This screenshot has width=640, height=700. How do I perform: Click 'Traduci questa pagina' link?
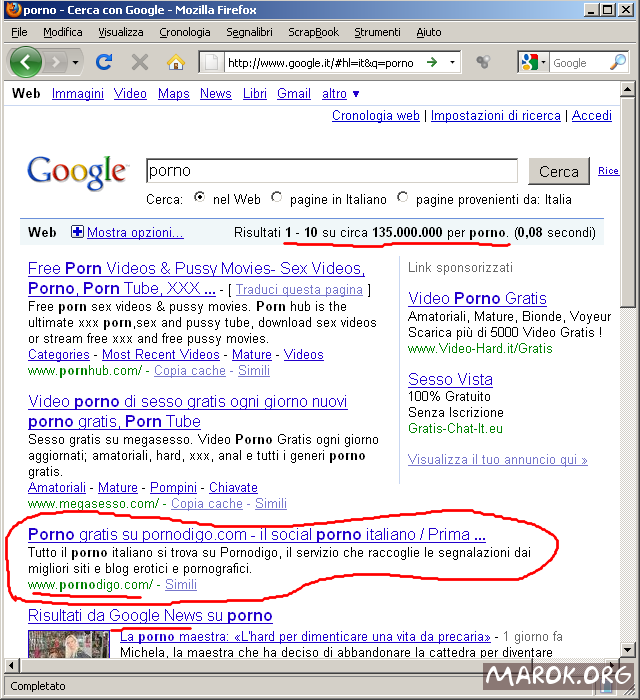click(x=299, y=289)
